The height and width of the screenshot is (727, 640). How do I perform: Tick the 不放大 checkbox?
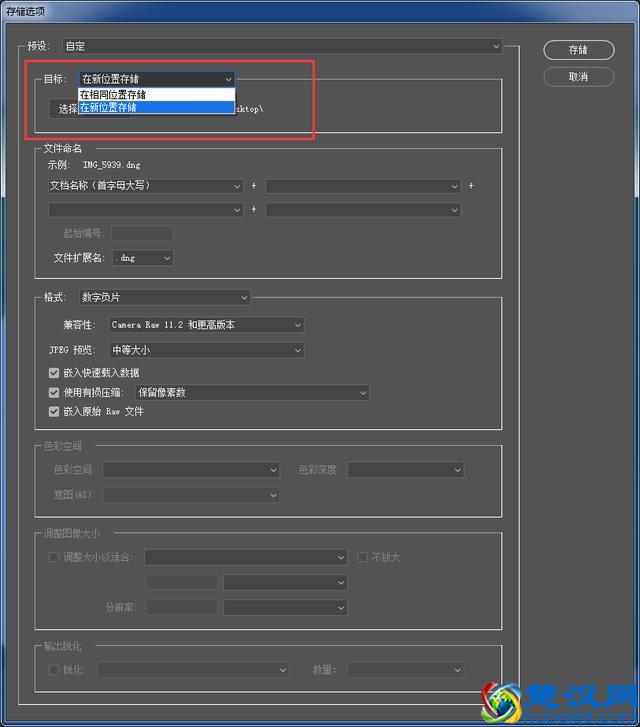point(362,557)
